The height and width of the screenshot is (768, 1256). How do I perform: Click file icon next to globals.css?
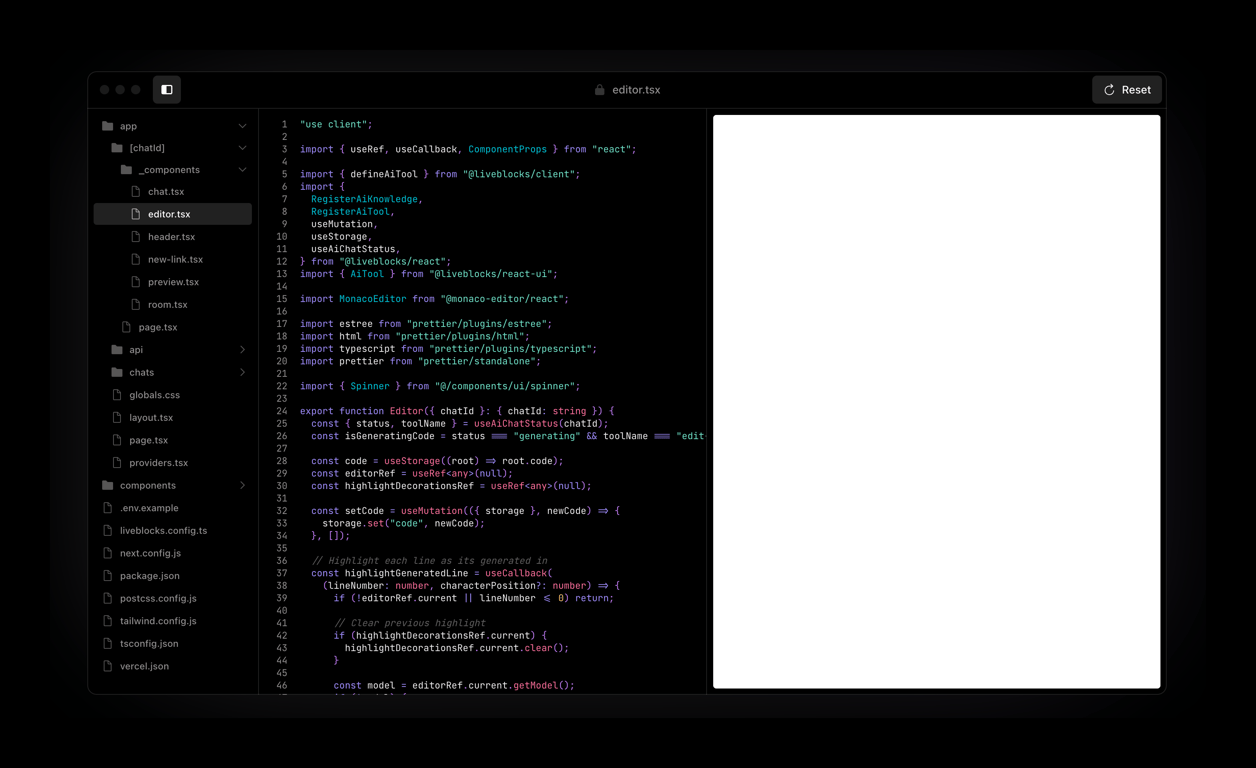pyautogui.click(x=117, y=395)
